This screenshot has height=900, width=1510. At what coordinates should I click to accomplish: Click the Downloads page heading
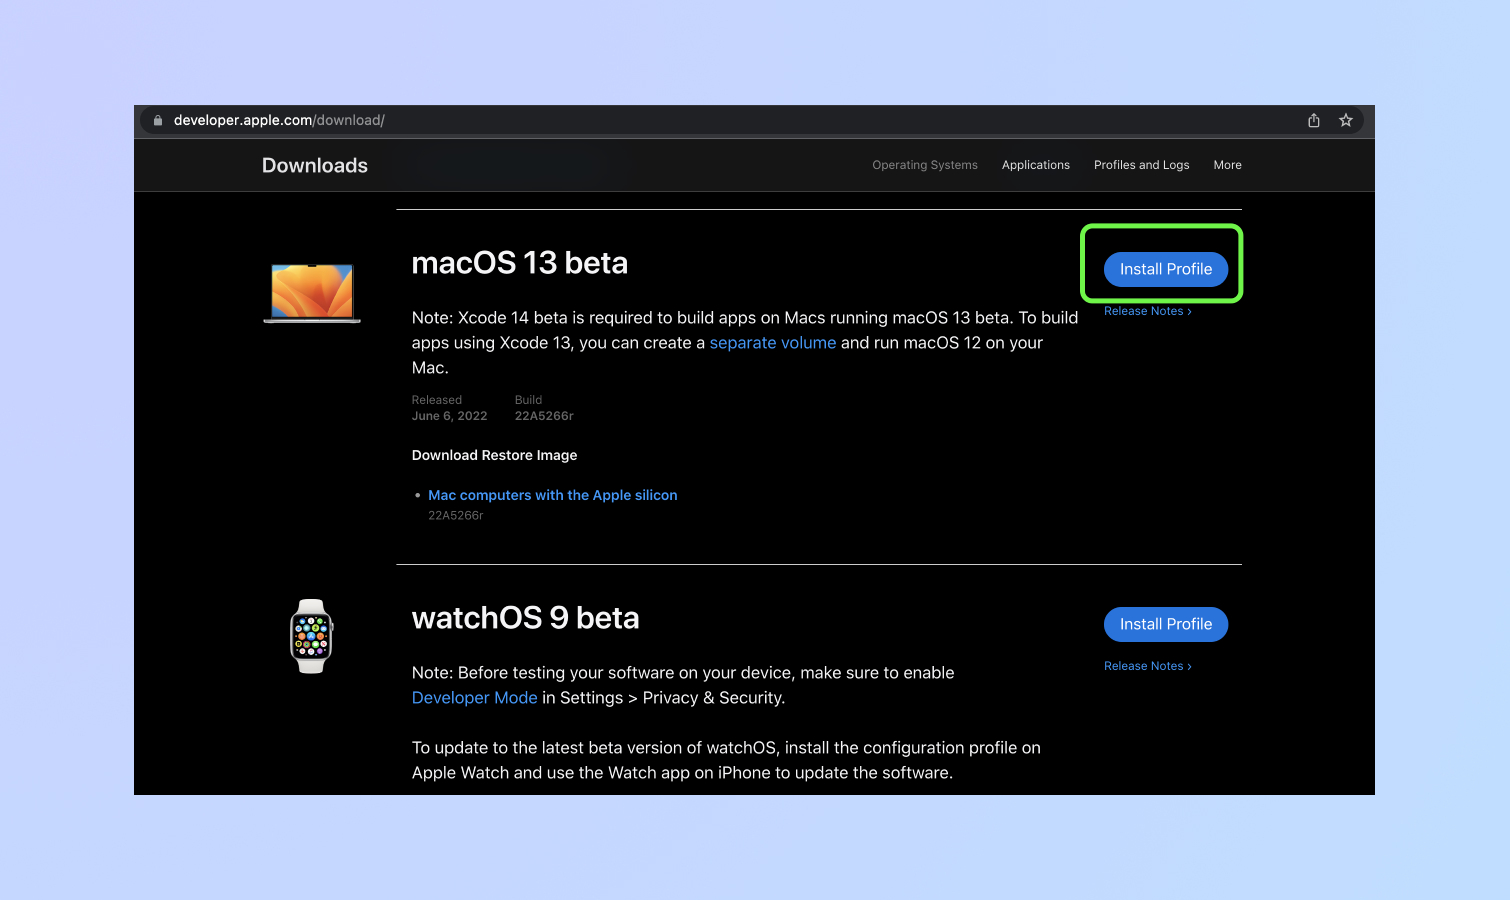coord(315,166)
